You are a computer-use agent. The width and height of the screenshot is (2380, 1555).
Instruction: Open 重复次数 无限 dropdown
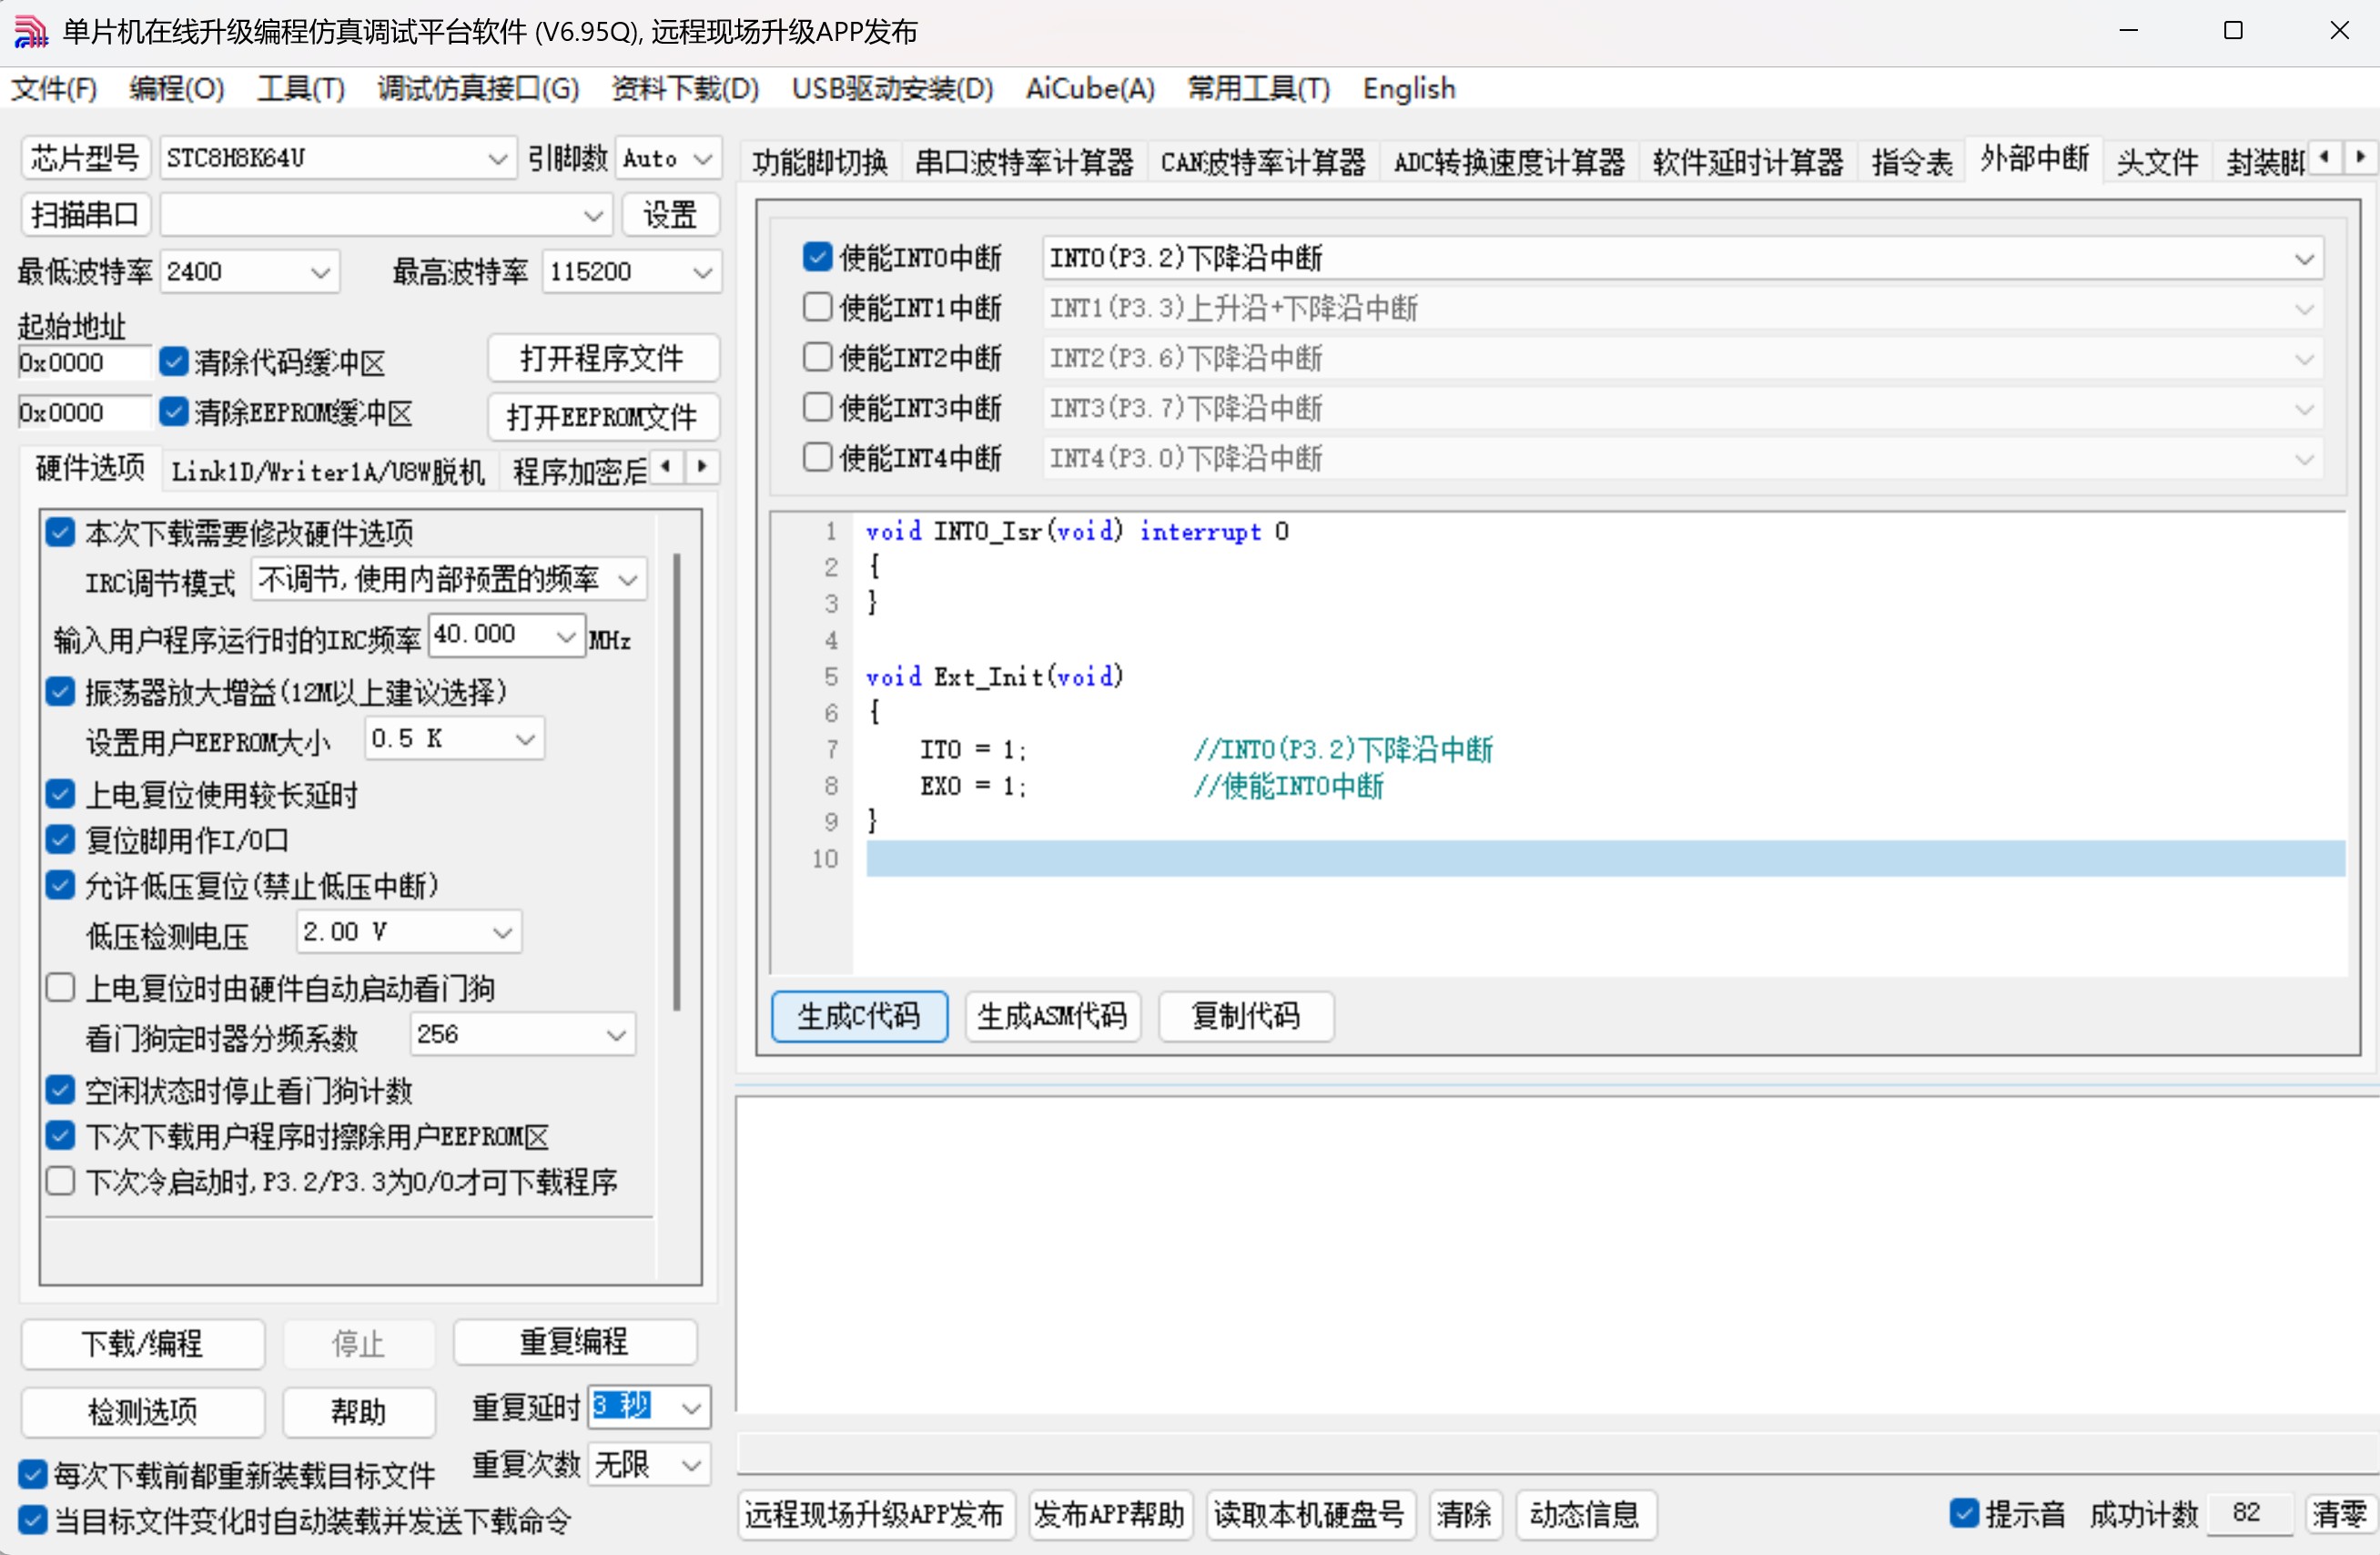650,1465
